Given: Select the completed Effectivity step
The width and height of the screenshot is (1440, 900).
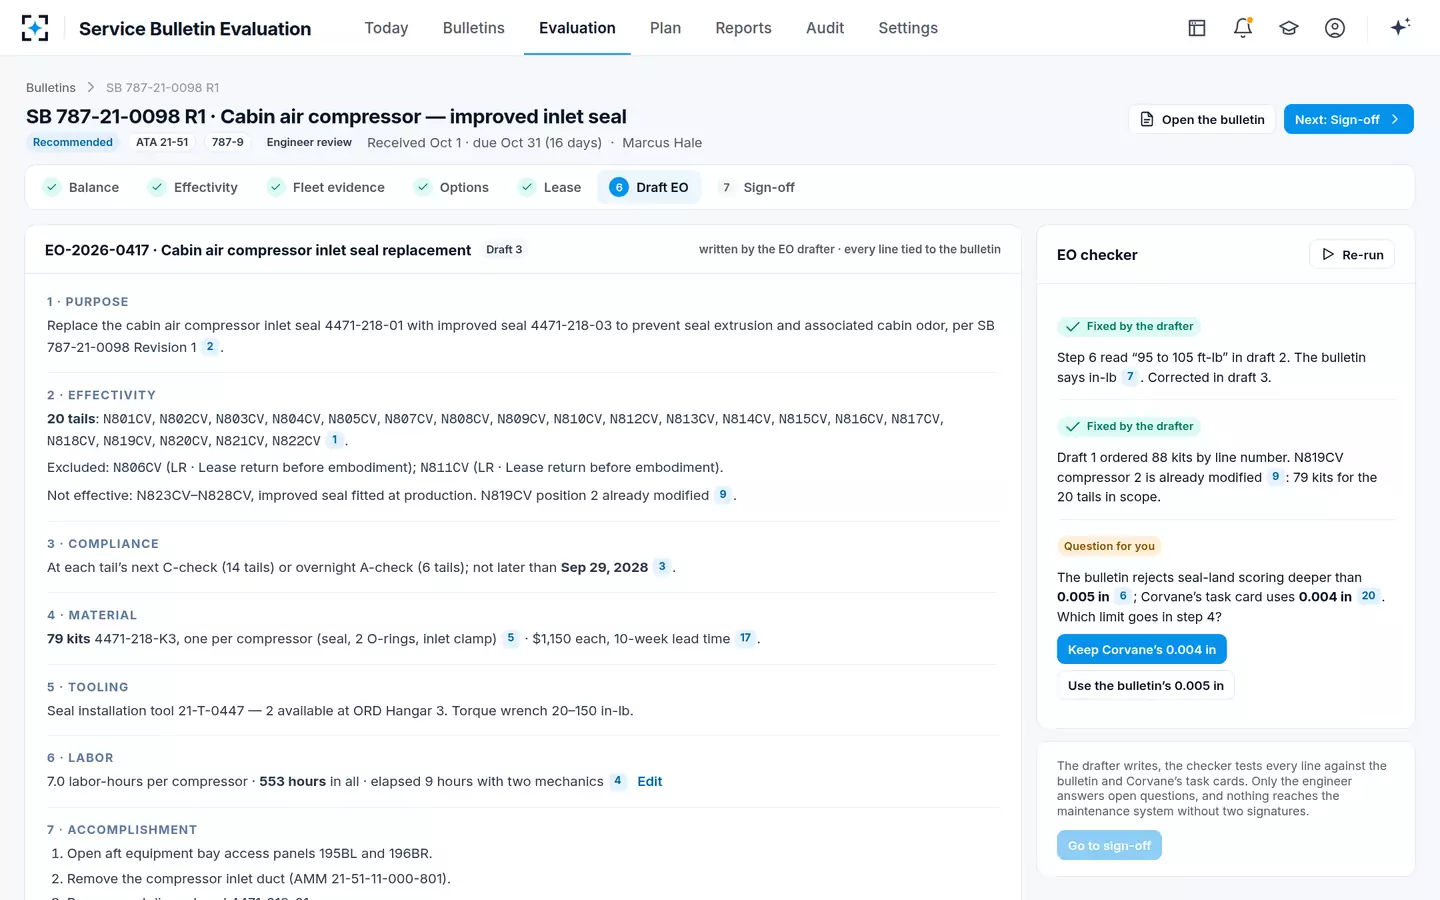Looking at the screenshot, I should point(193,187).
